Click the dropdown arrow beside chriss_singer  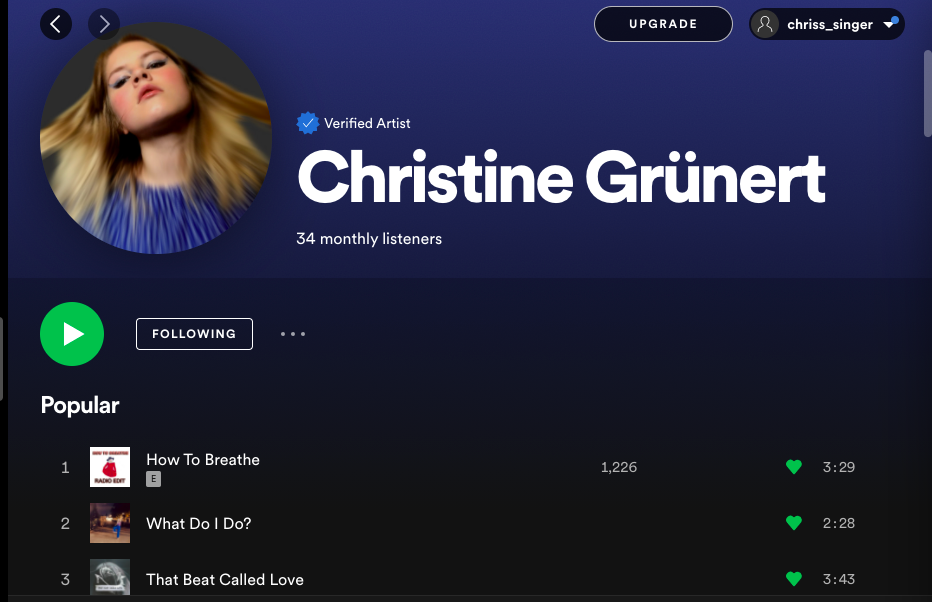pos(889,25)
